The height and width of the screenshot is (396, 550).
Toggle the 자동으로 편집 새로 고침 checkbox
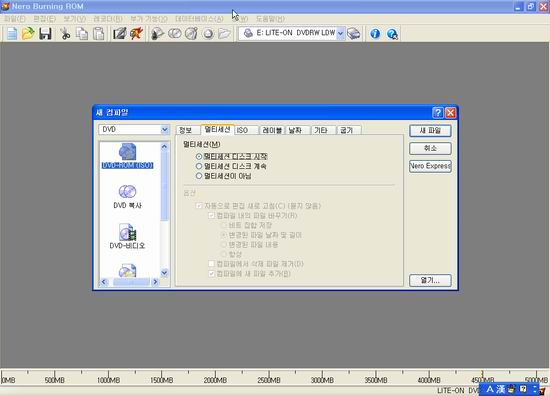[199, 206]
